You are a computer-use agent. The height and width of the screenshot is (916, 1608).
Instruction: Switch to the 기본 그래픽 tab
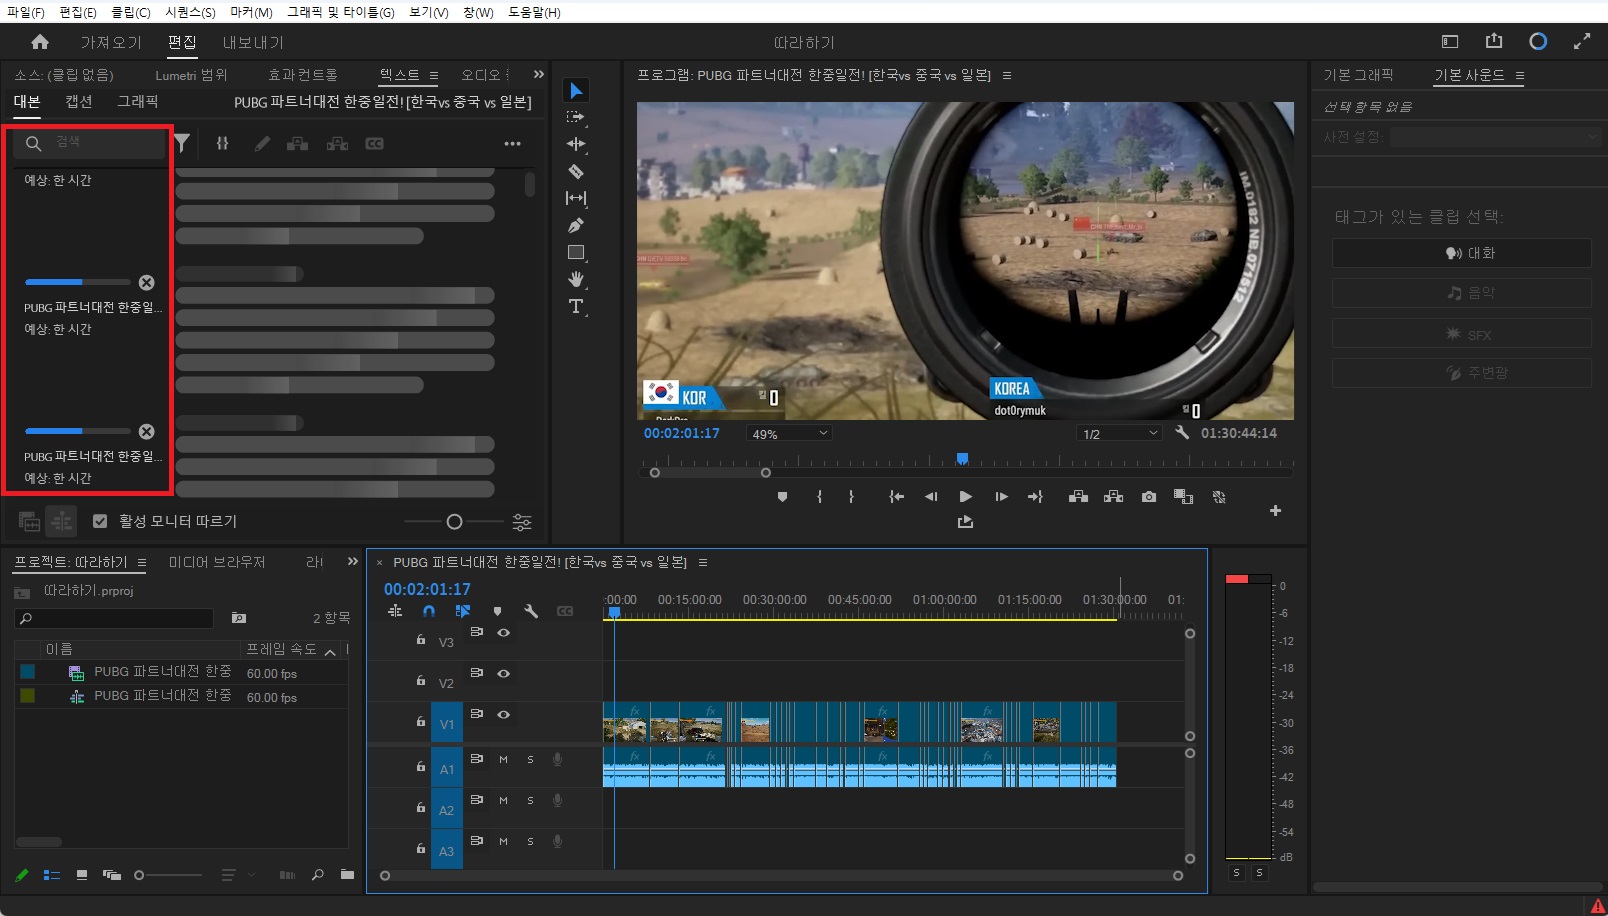(x=1358, y=75)
